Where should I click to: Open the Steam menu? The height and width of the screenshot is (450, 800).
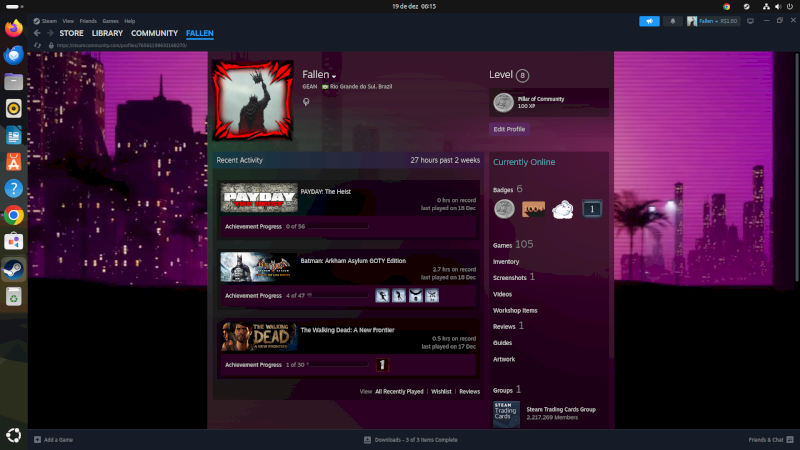[x=49, y=20]
